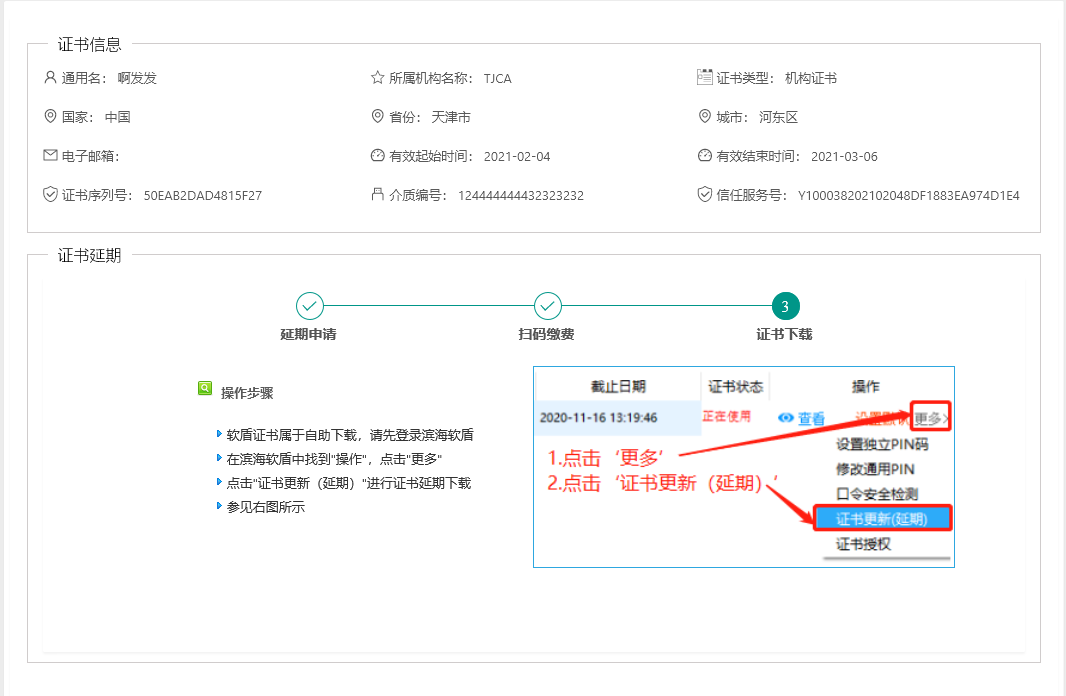Click the location pin icon beside 国家
The width and height of the screenshot is (1066, 696).
(x=50, y=117)
